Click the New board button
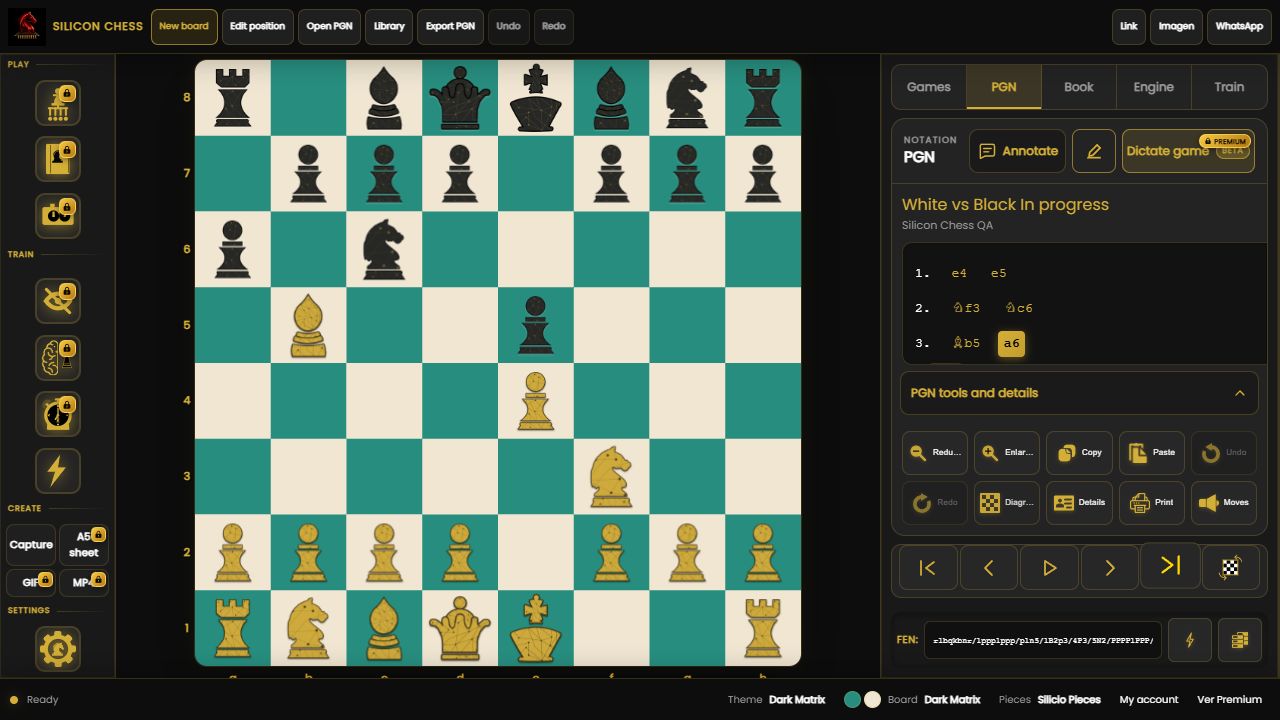This screenshot has width=1280, height=720. click(184, 27)
